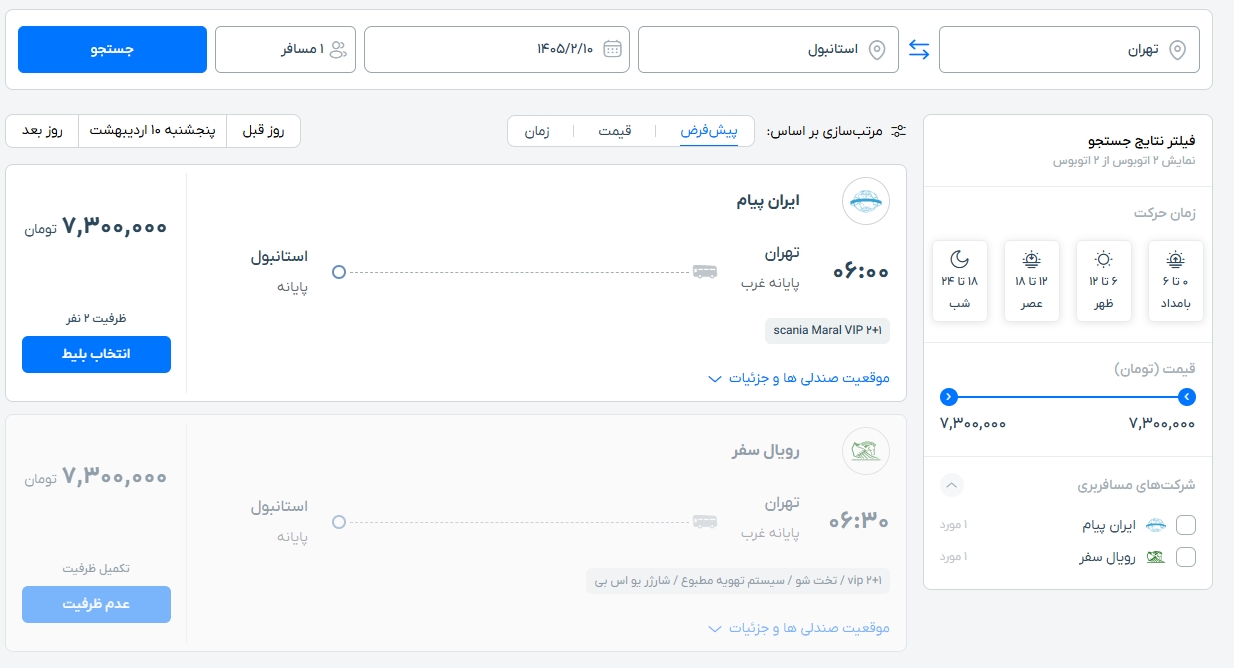The height and width of the screenshot is (668, 1234).
Task: Open the ۱ مسافر passenger count dropdown
Action: tap(286, 49)
